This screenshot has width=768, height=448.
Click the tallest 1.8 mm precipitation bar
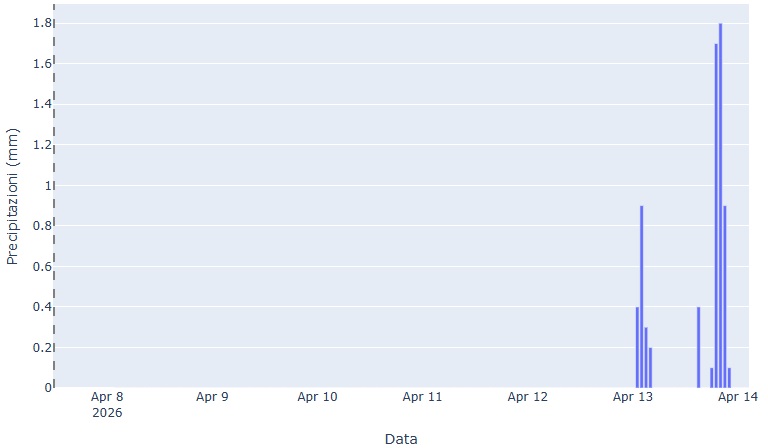point(720,205)
